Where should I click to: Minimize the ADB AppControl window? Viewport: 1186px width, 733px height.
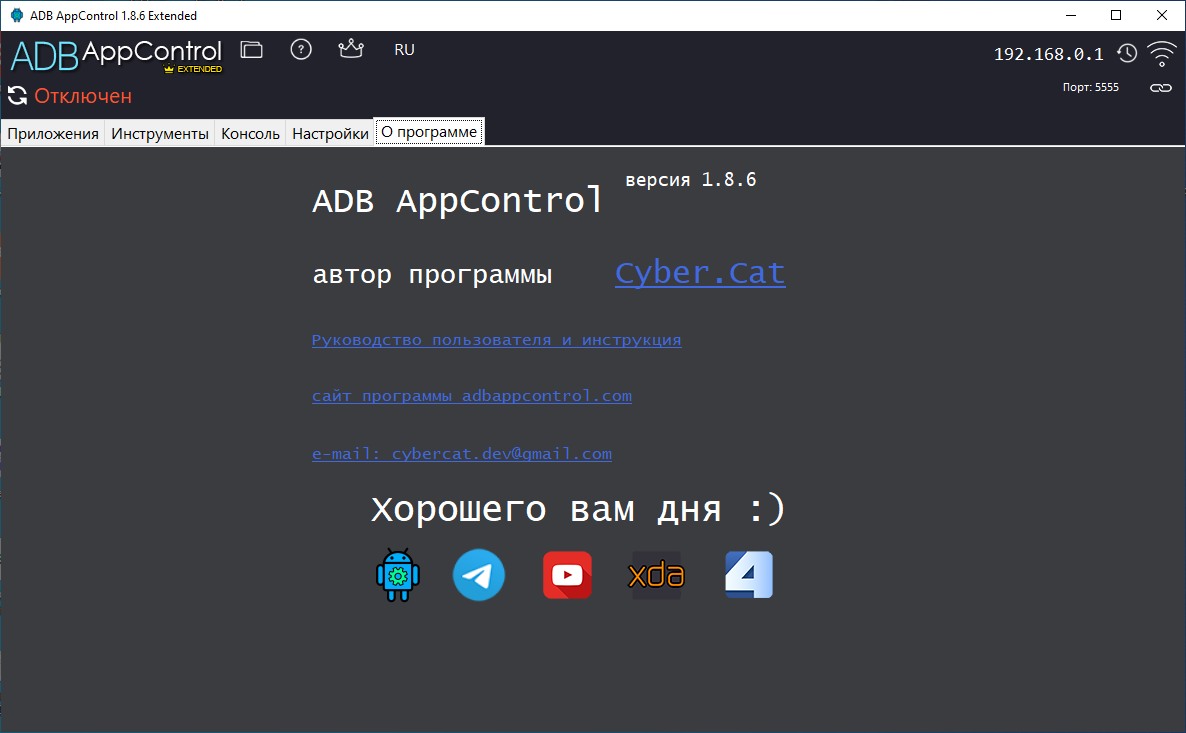point(1071,15)
